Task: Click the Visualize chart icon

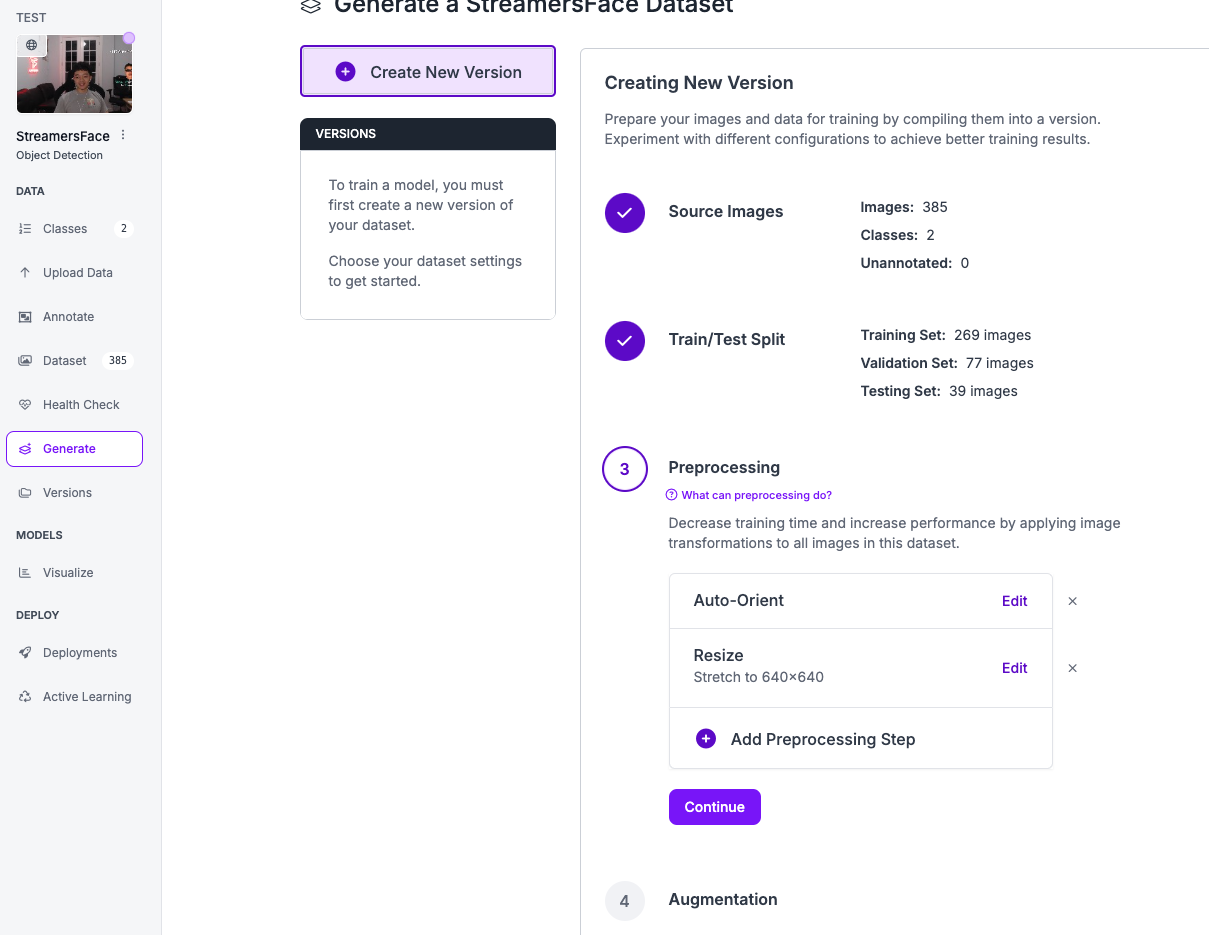Action: pos(25,573)
